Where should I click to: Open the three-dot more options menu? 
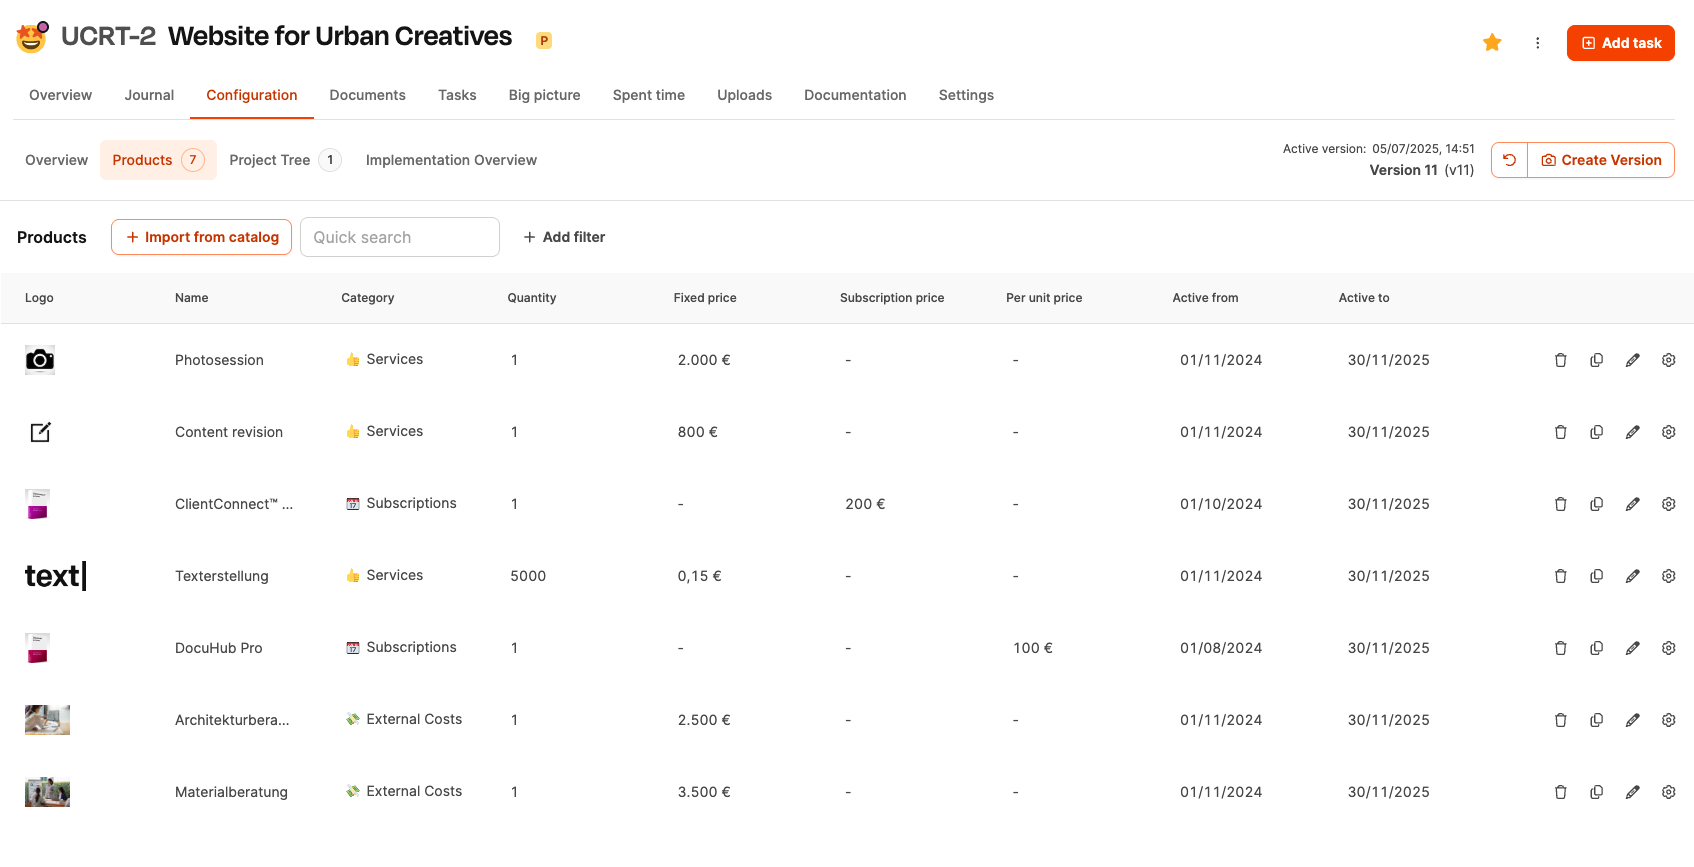1537,43
